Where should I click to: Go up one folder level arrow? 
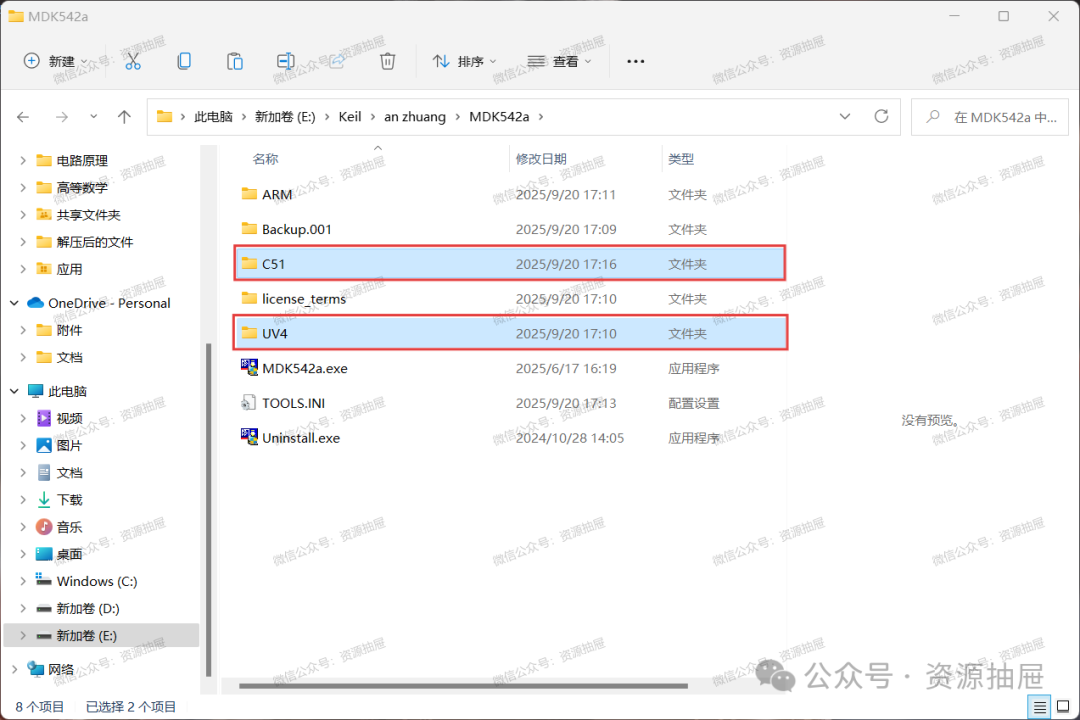pos(124,117)
